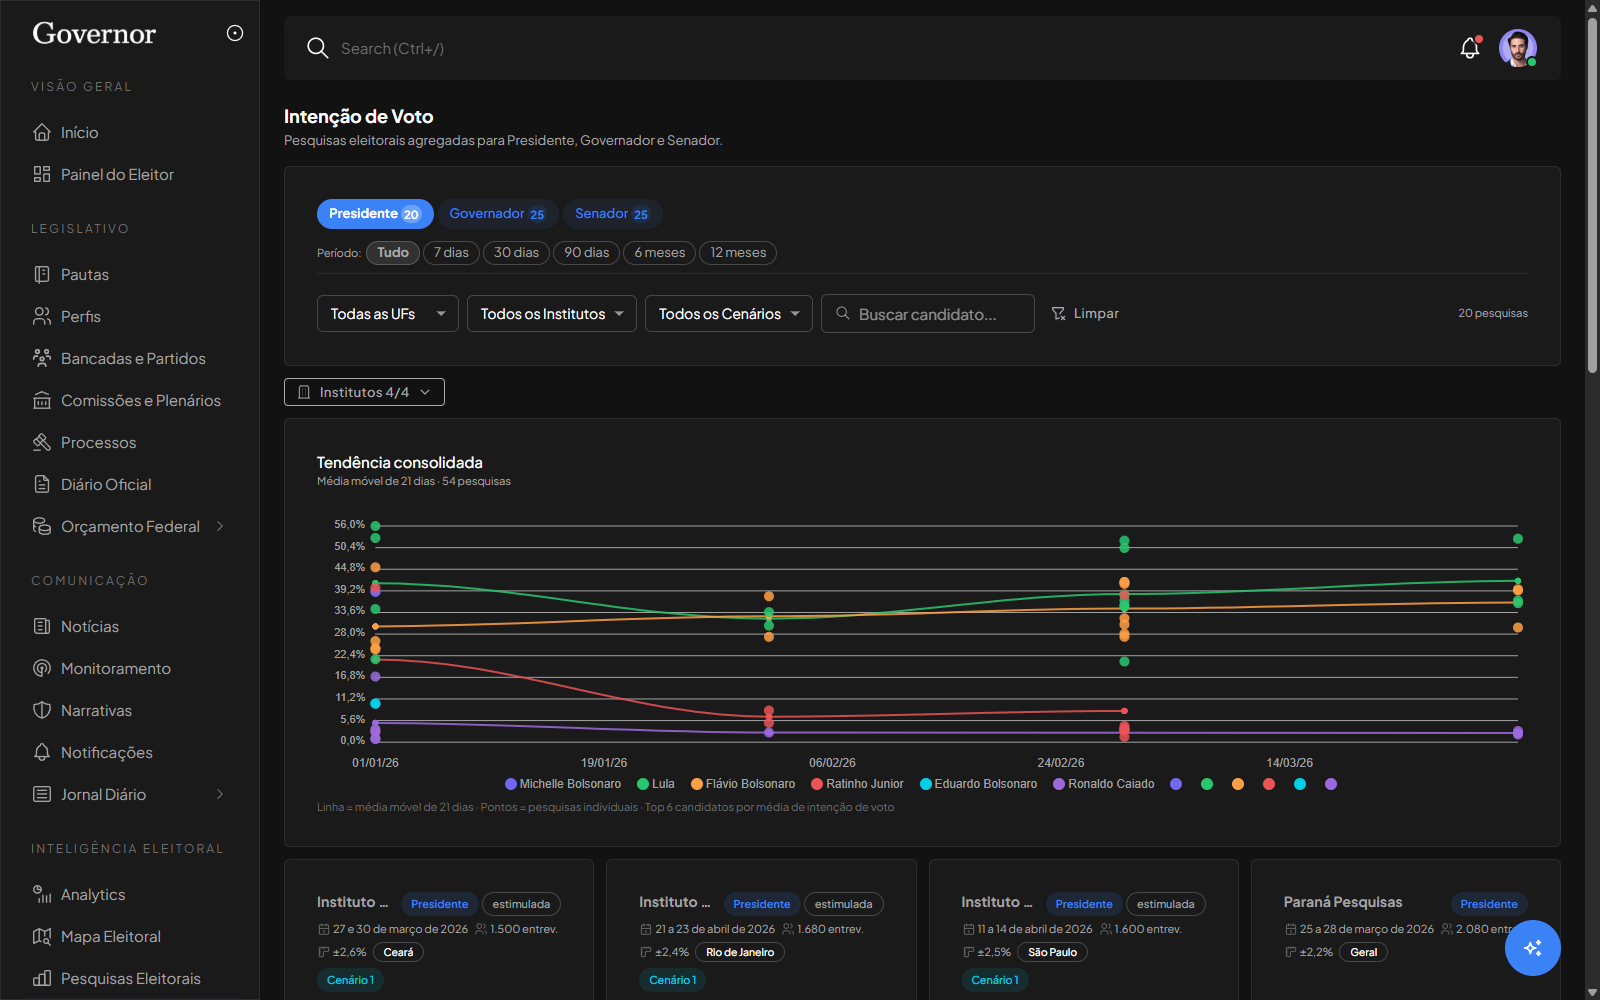Open the Todas as UFs dropdown
This screenshot has width=1600, height=1000.
[388, 314]
